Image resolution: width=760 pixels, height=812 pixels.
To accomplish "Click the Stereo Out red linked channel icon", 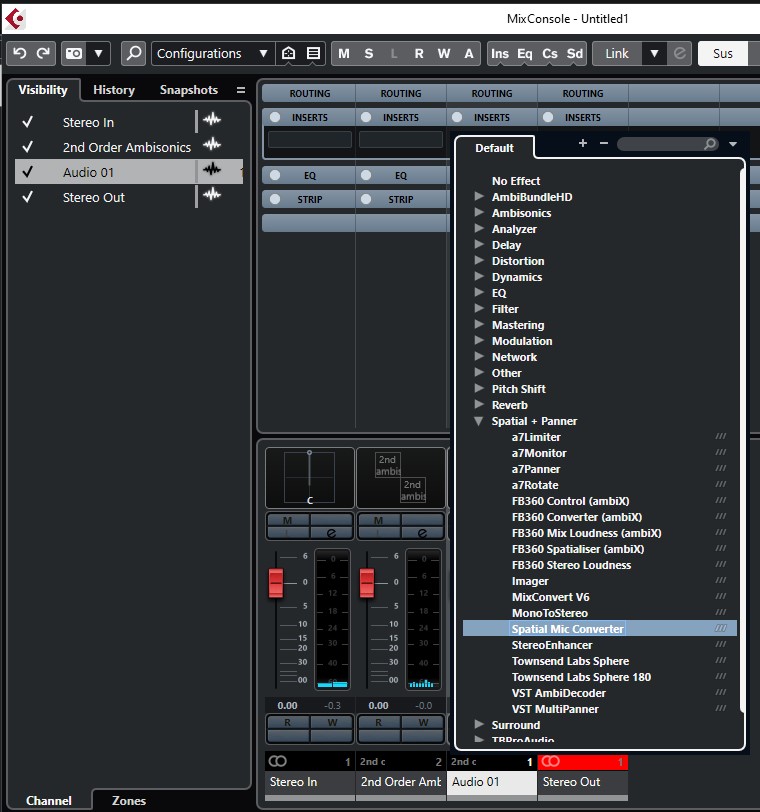I will (550, 761).
